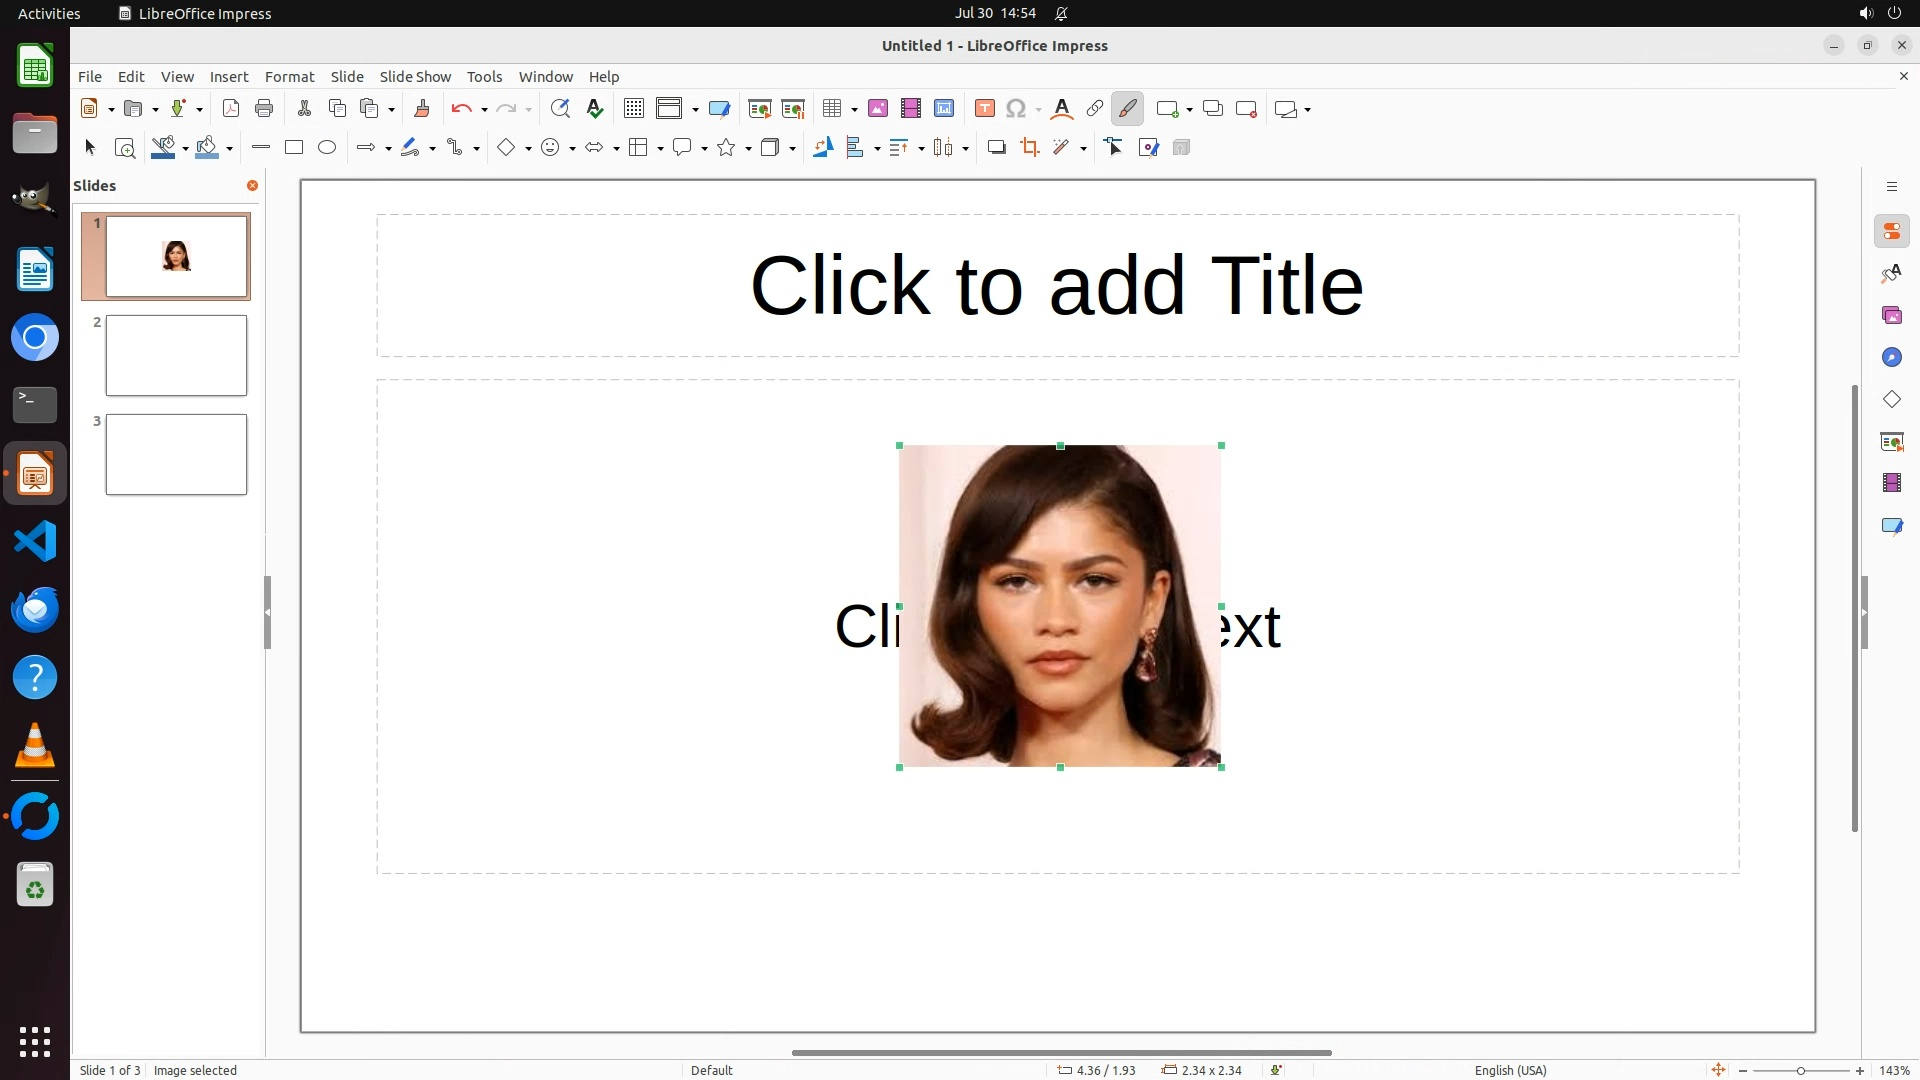
Task: Open the Format menu
Action: (x=289, y=77)
